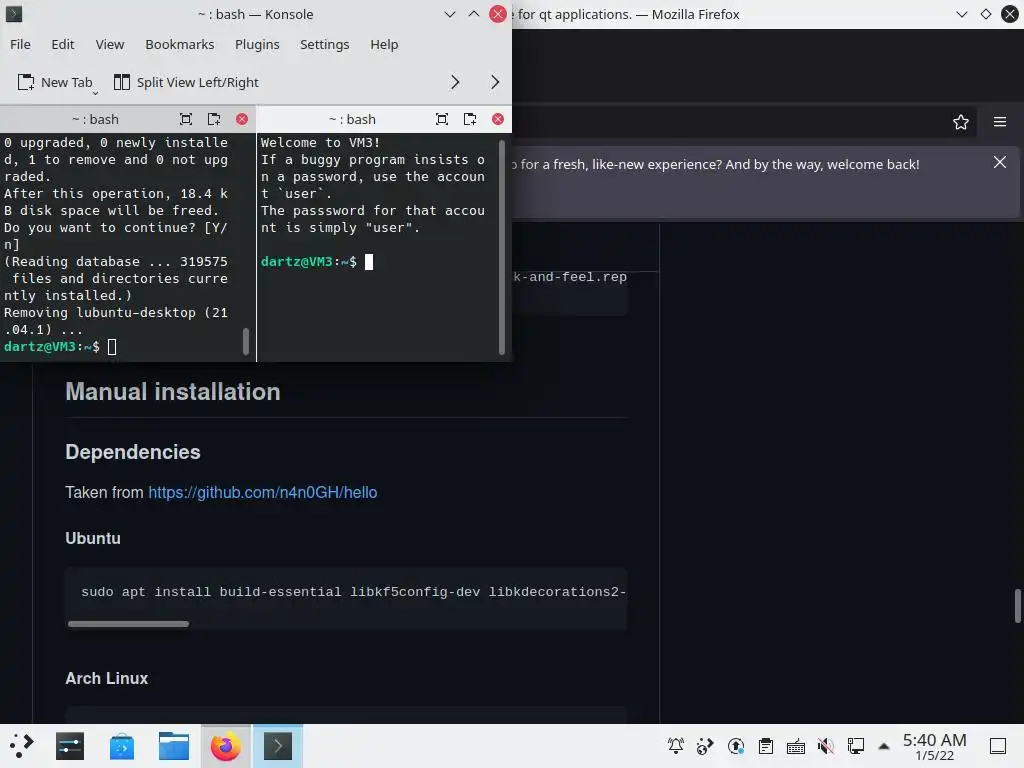Click the left terminal pane scrollbar
Screen dimensions: 1024x768
pyautogui.click(x=246, y=342)
